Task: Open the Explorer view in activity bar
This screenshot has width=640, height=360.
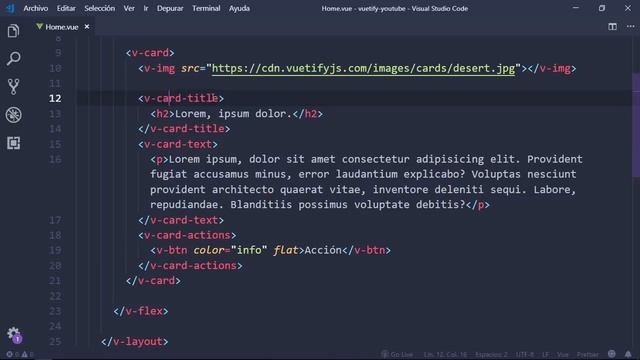Action: [x=13, y=31]
